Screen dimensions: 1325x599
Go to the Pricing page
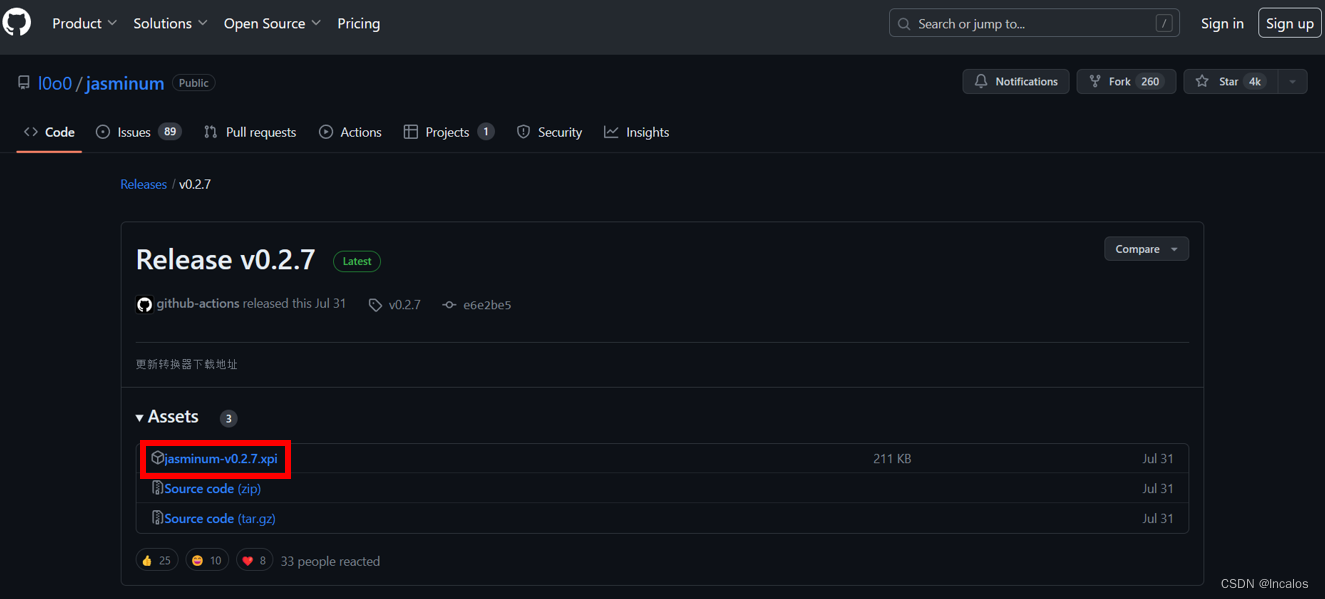click(358, 23)
